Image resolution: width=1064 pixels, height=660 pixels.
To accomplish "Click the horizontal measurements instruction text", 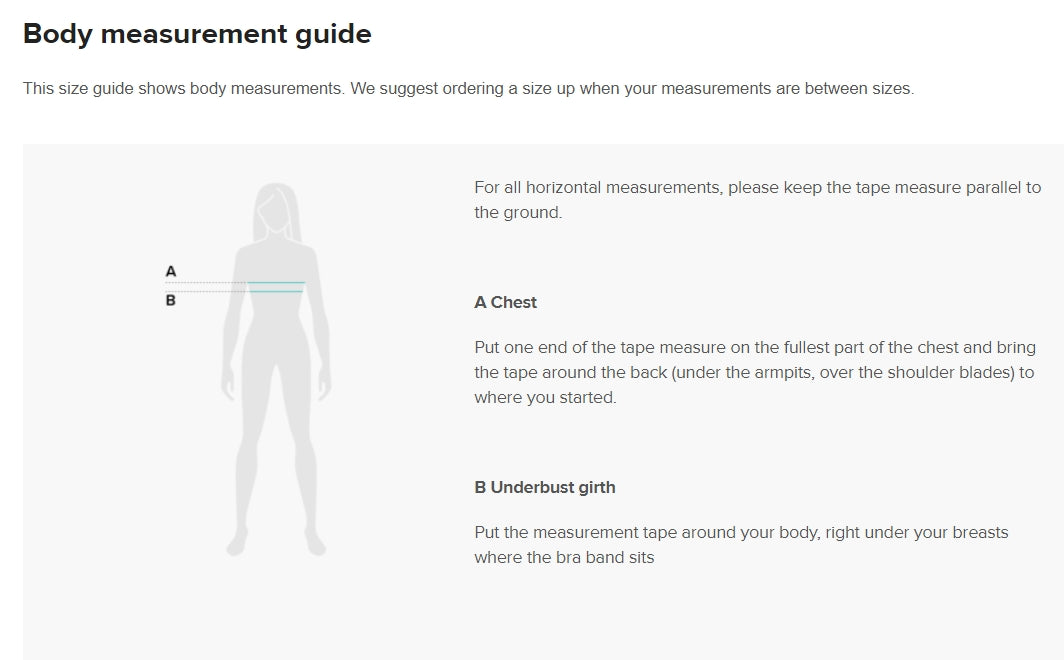I will click(x=758, y=200).
